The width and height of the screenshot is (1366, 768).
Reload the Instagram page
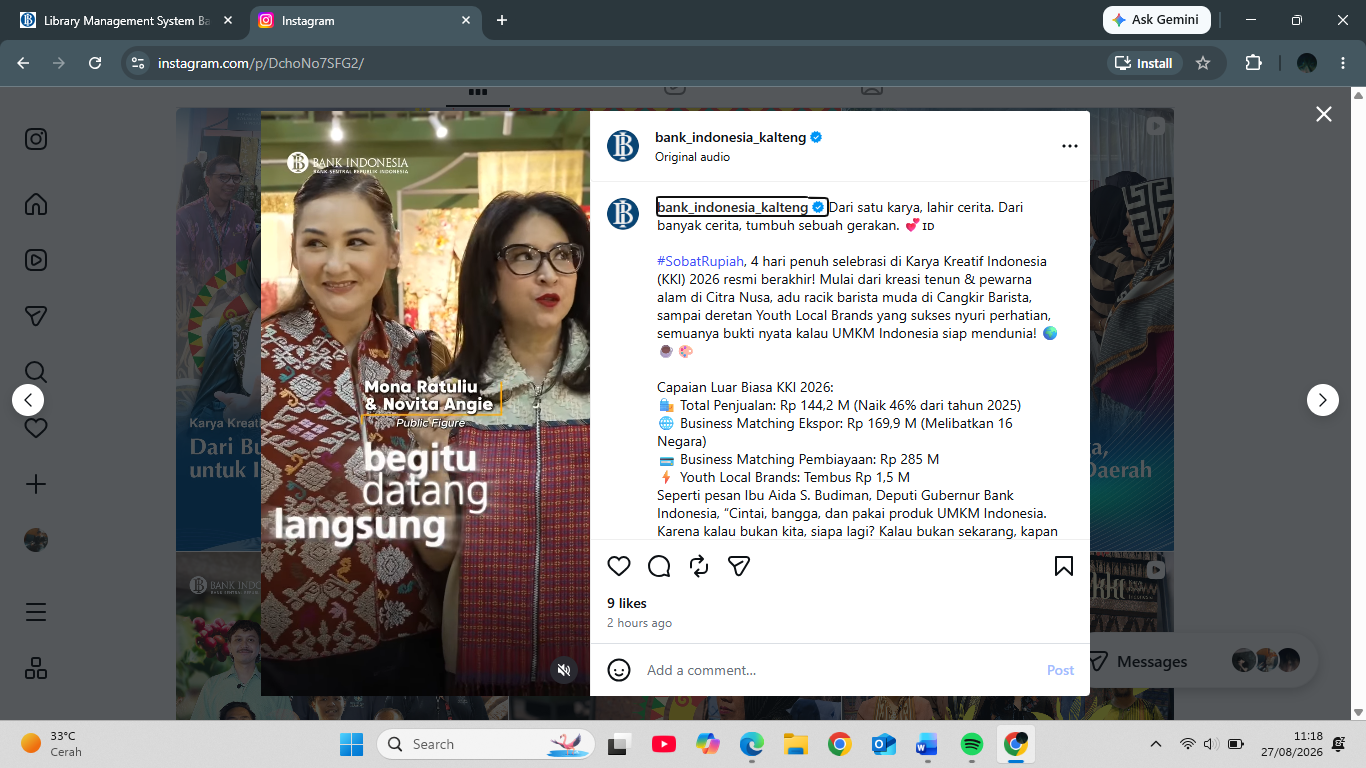[x=95, y=63]
